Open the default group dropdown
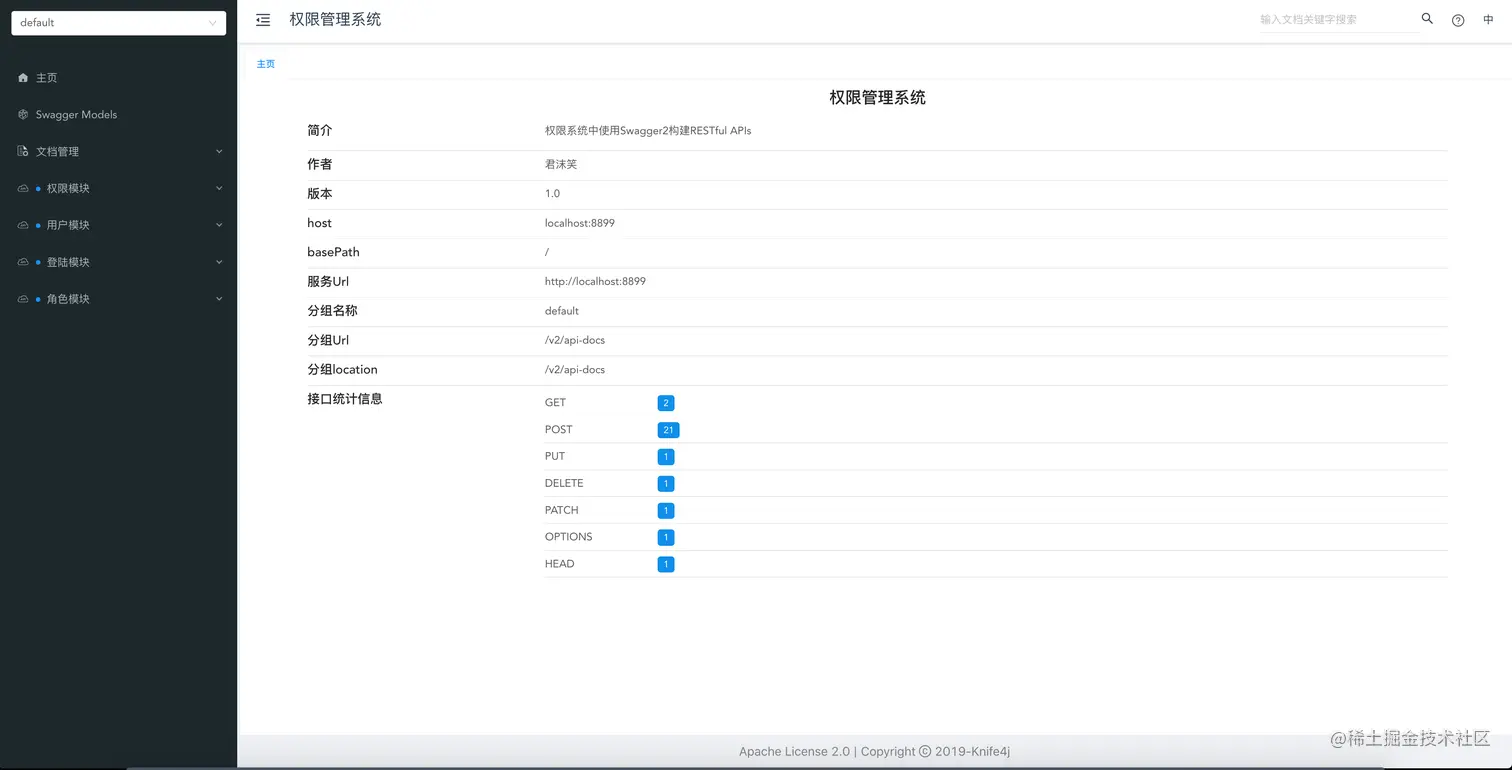Screen dimensions: 1512x770 pos(118,23)
